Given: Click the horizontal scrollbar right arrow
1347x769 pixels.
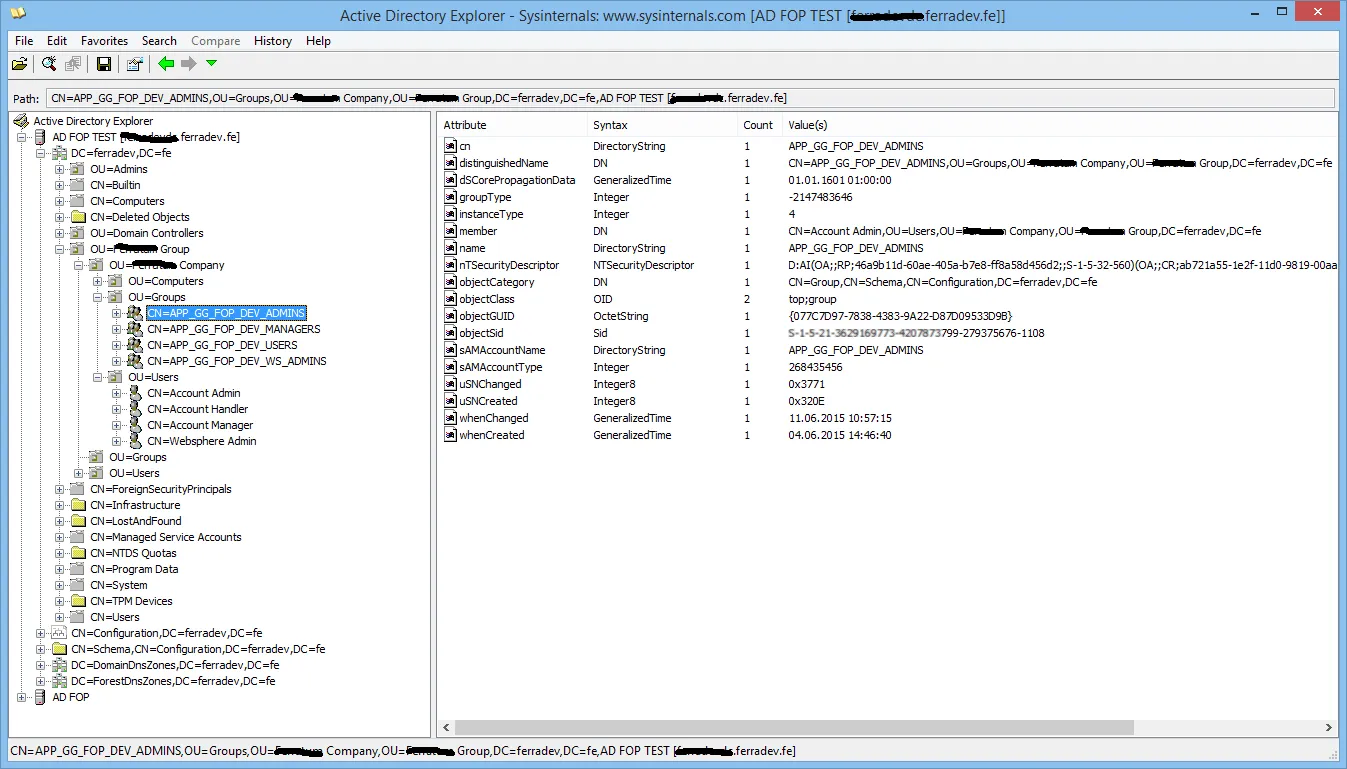Looking at the screenshot, I should point(1329,729).
